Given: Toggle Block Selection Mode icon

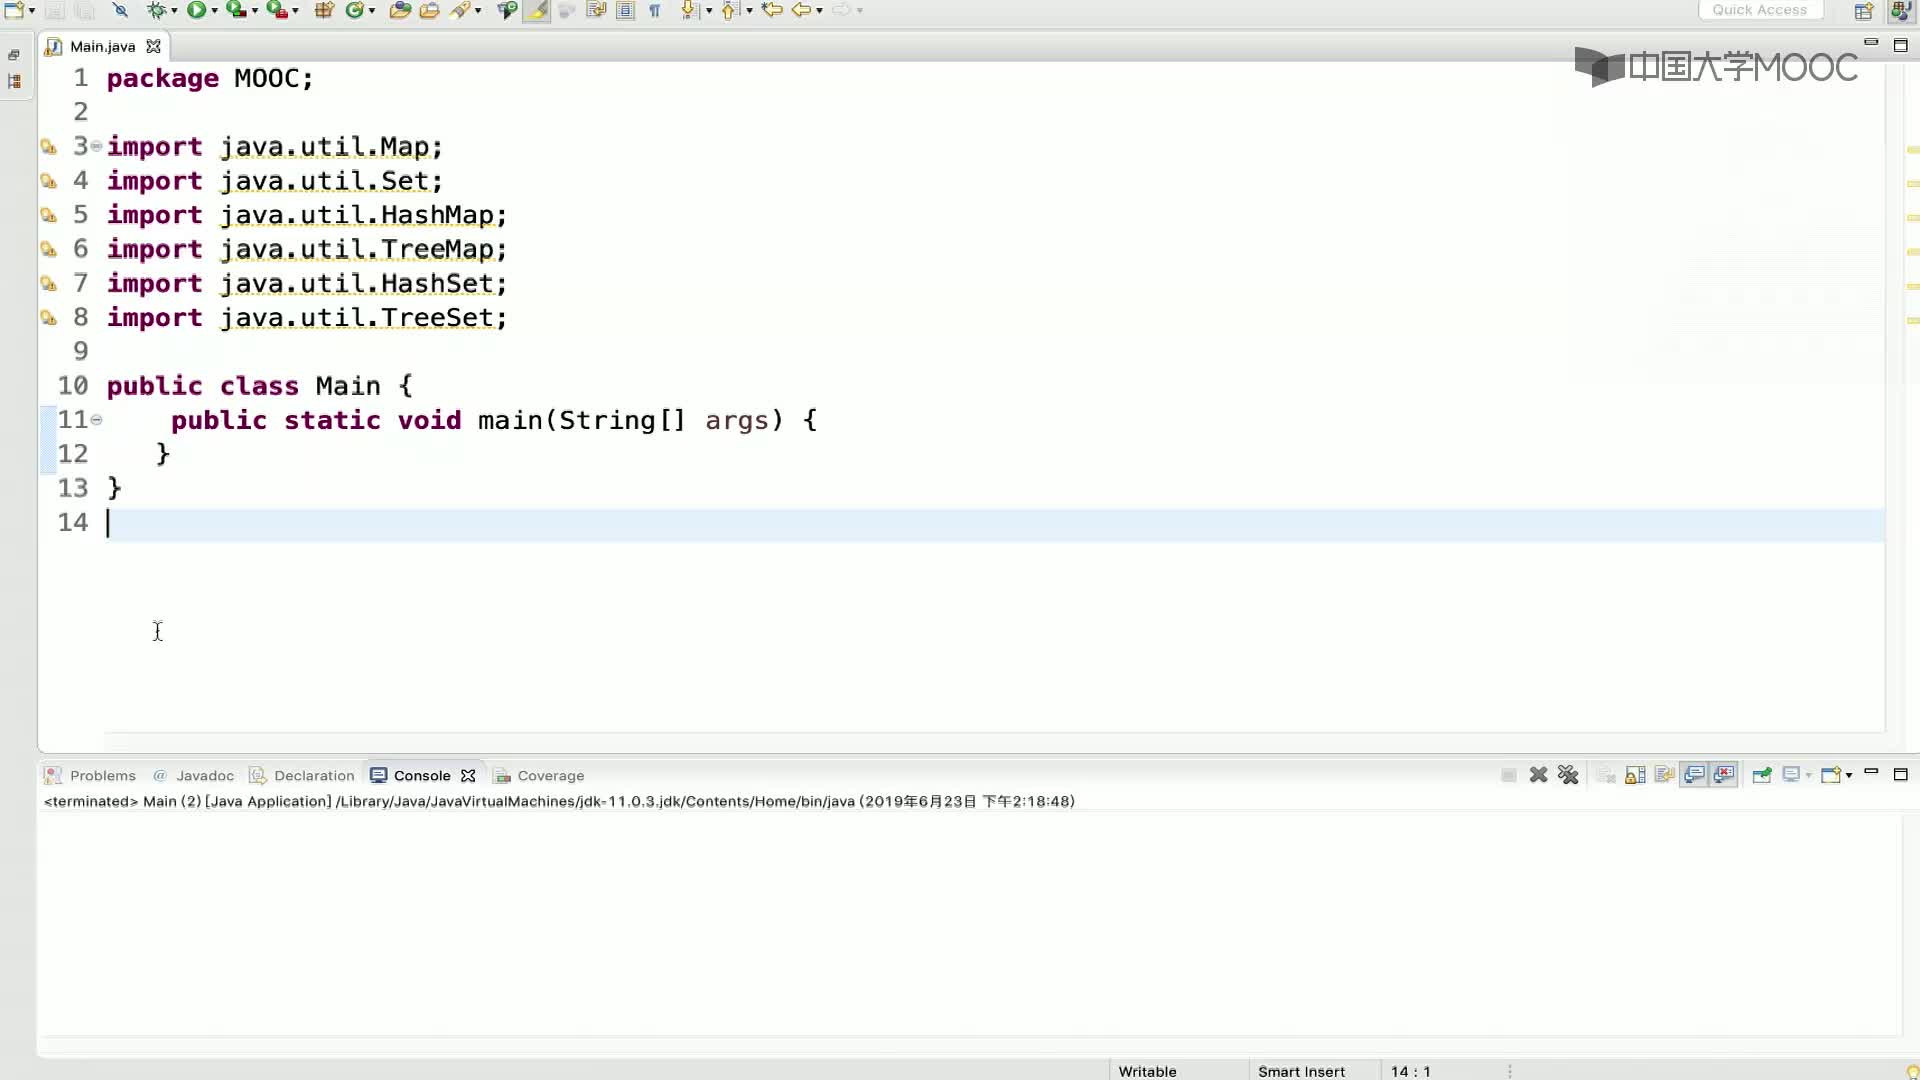Looking at the screenshot, I should pyautogui.click(x=625, y=10).
